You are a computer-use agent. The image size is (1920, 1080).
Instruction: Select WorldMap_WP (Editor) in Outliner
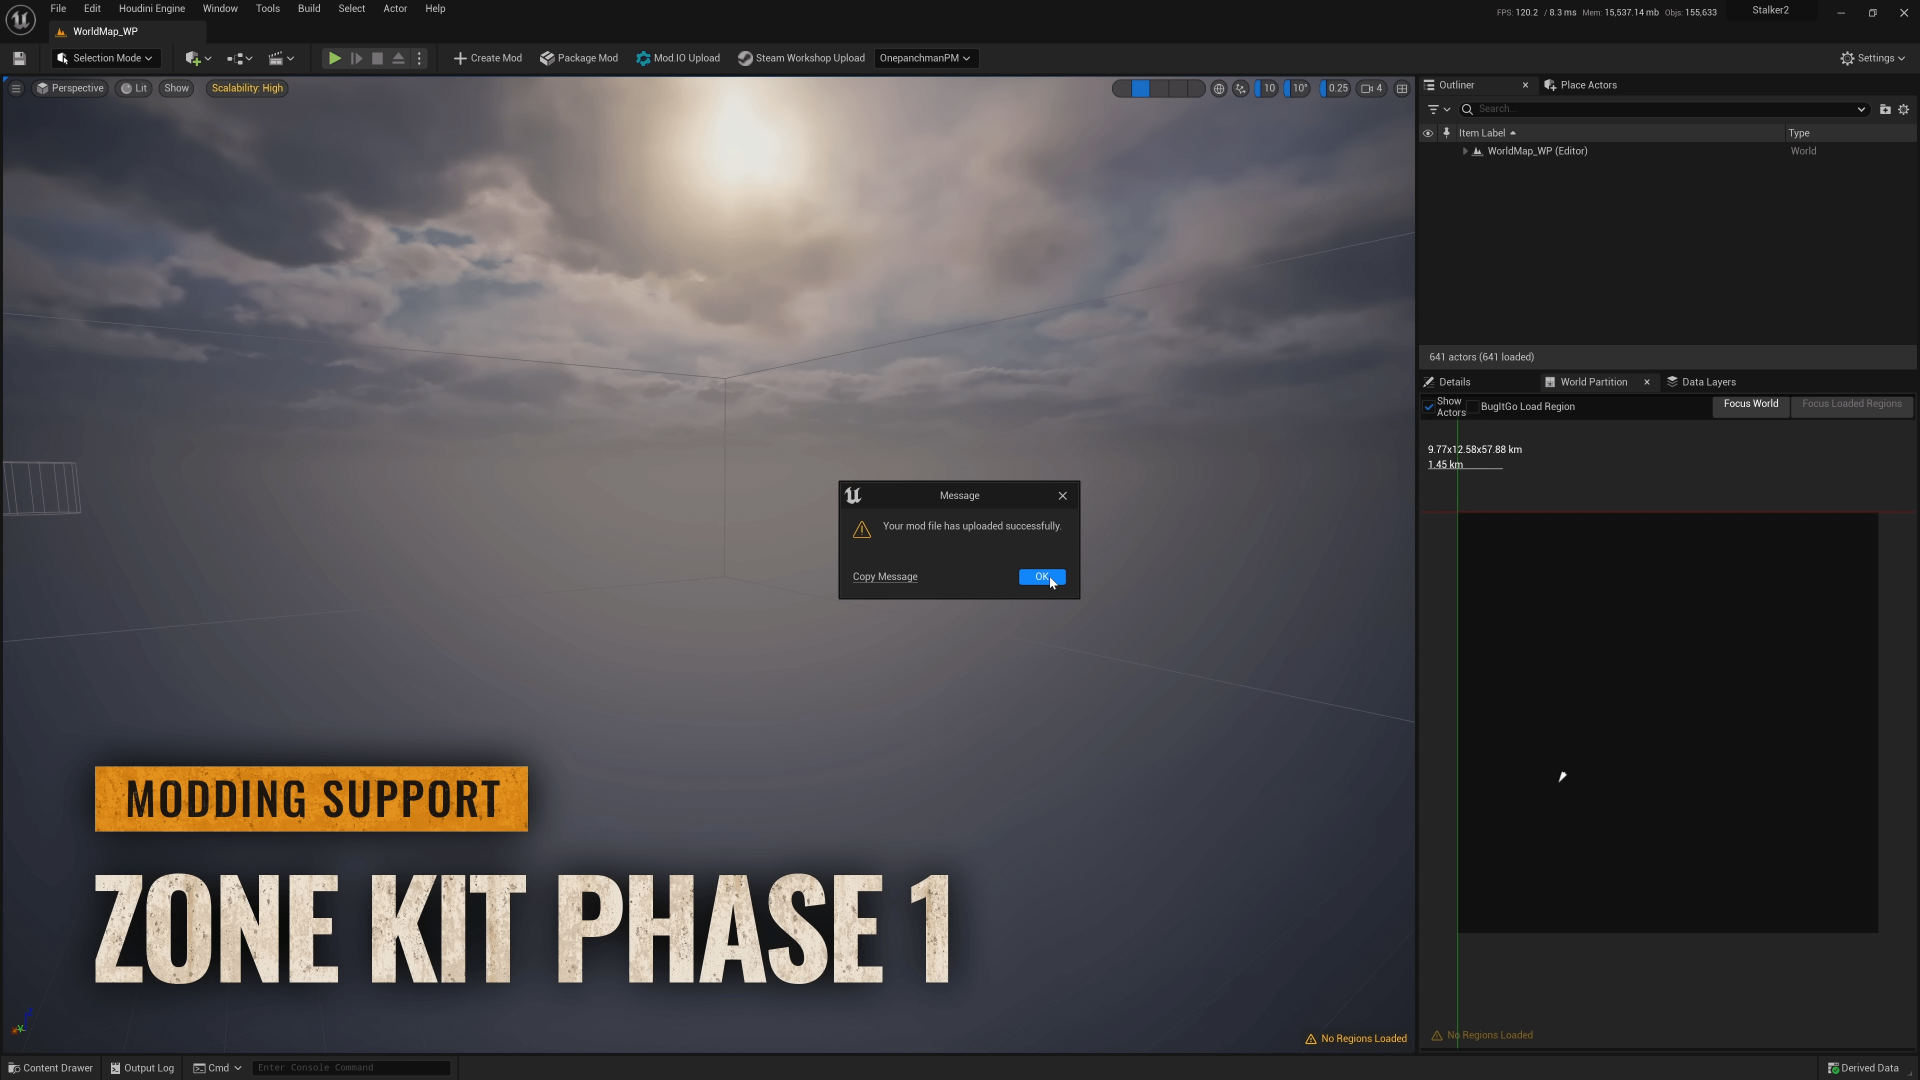[x=1537, y=151]
